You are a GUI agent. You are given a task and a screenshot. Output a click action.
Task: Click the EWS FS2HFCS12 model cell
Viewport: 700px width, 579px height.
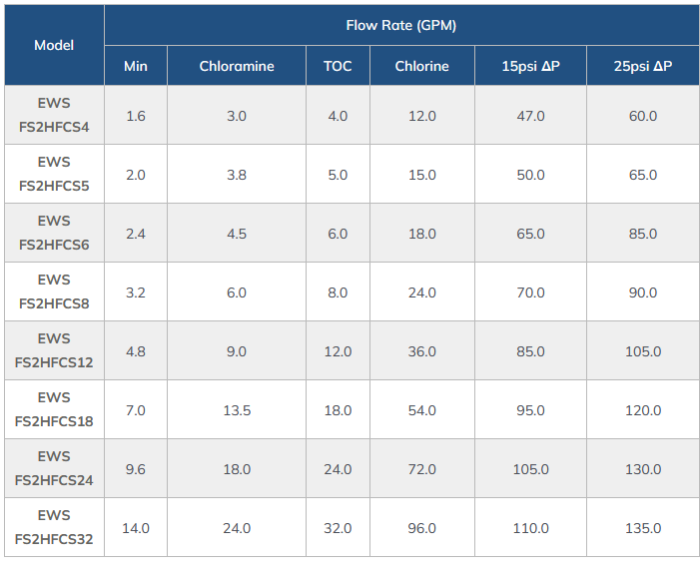(x=54, y=351)
